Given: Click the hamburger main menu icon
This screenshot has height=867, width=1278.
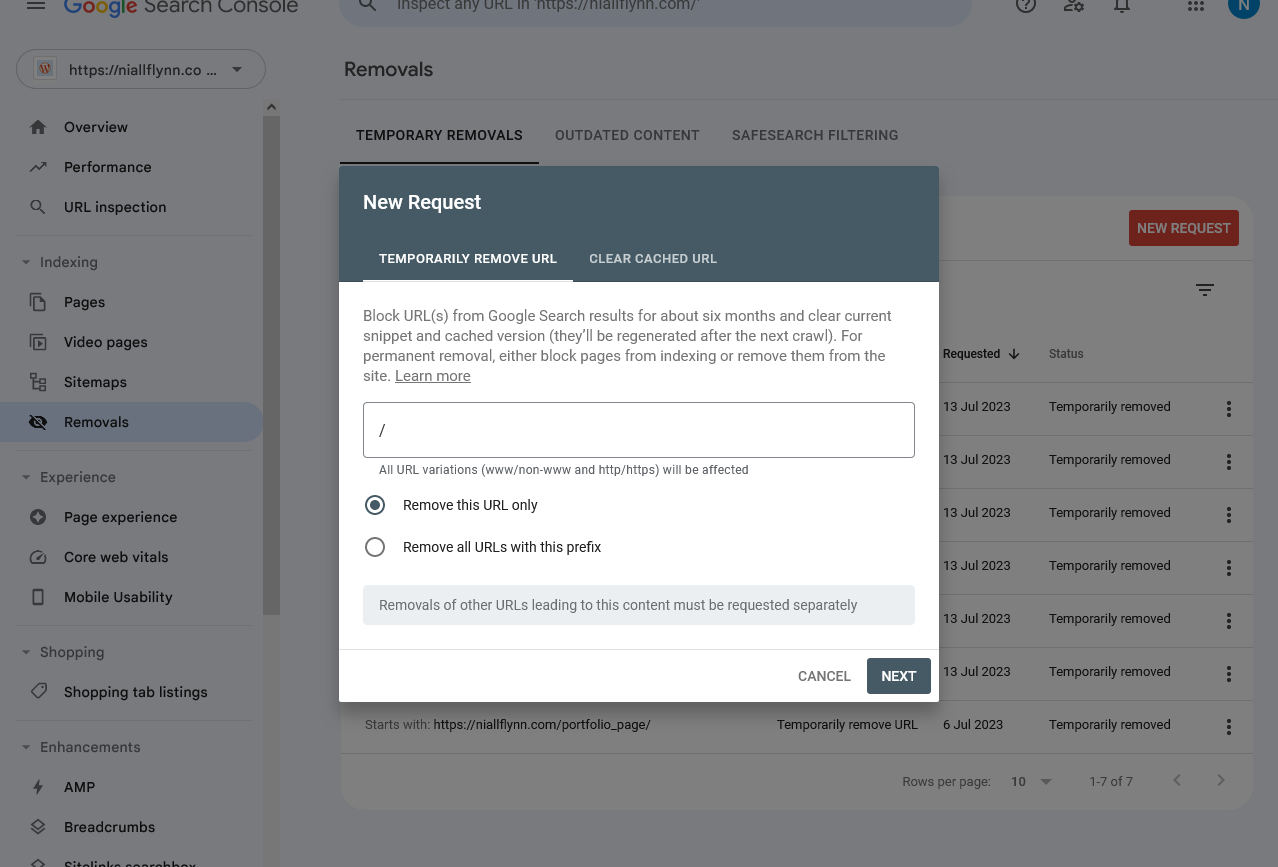Looking at the screenshot, I should 36,6.
